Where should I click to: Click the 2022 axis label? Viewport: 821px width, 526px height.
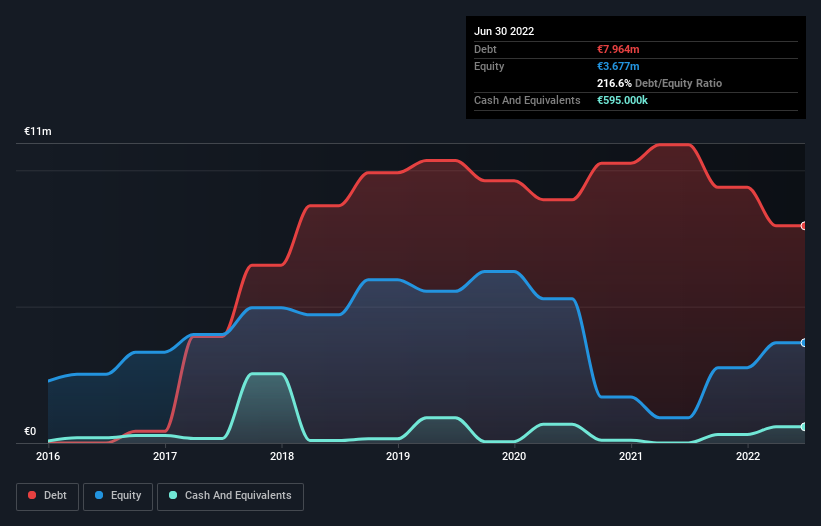tap(748, 456)
